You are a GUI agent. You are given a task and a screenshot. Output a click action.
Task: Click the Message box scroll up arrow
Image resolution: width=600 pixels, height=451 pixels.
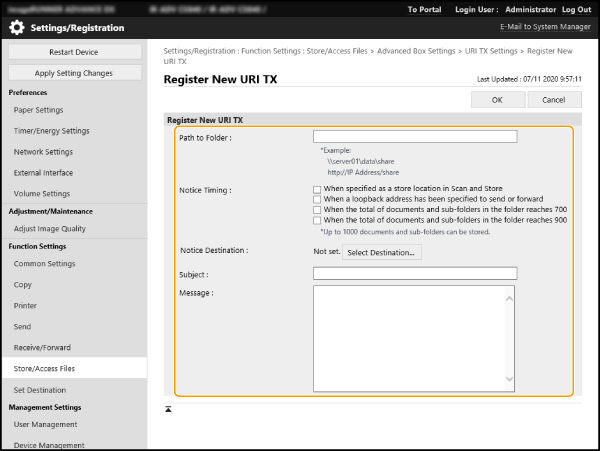[x=508, y=298]
